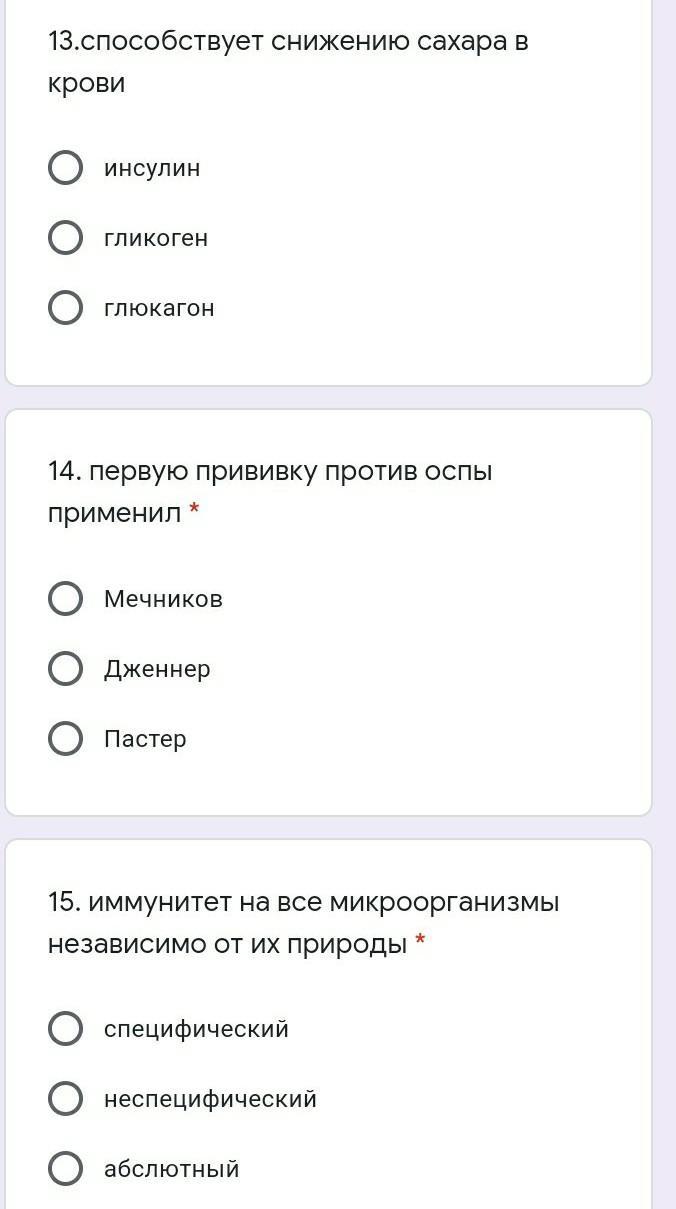
Task: Click the глюкагон label text
Action: tap(159, 308)
